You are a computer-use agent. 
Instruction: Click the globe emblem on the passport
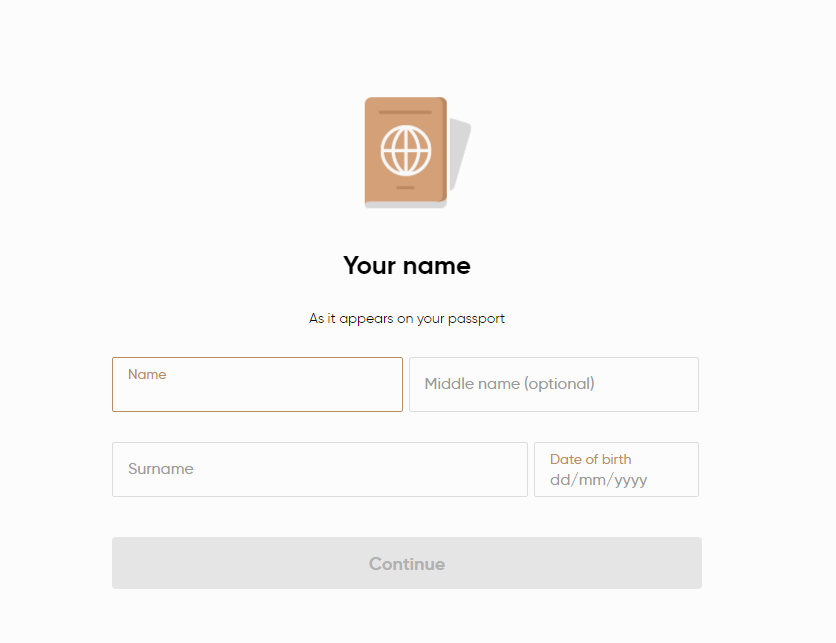406,150
